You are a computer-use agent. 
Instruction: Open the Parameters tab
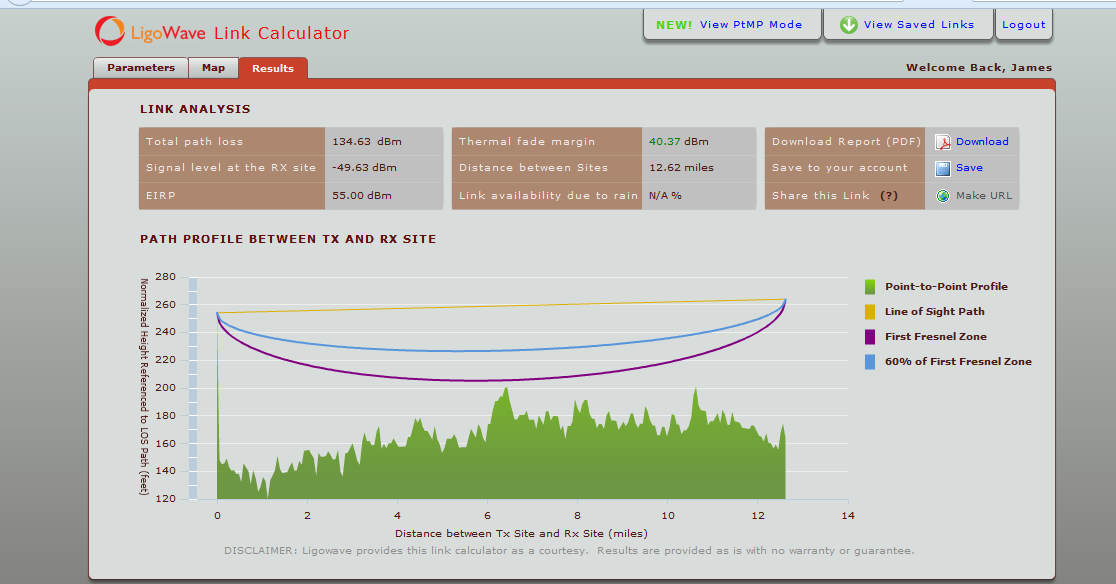click(x=141, y=68)
